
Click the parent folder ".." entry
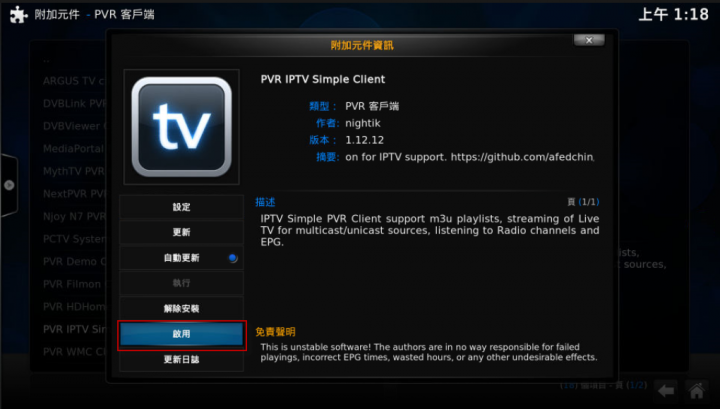46,60
